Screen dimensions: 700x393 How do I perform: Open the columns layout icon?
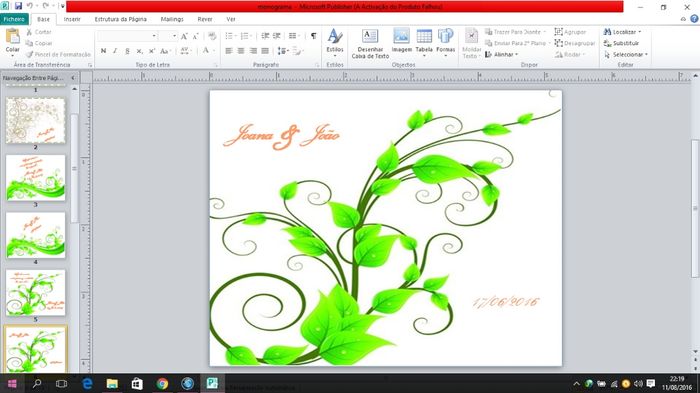coord(293,36)
